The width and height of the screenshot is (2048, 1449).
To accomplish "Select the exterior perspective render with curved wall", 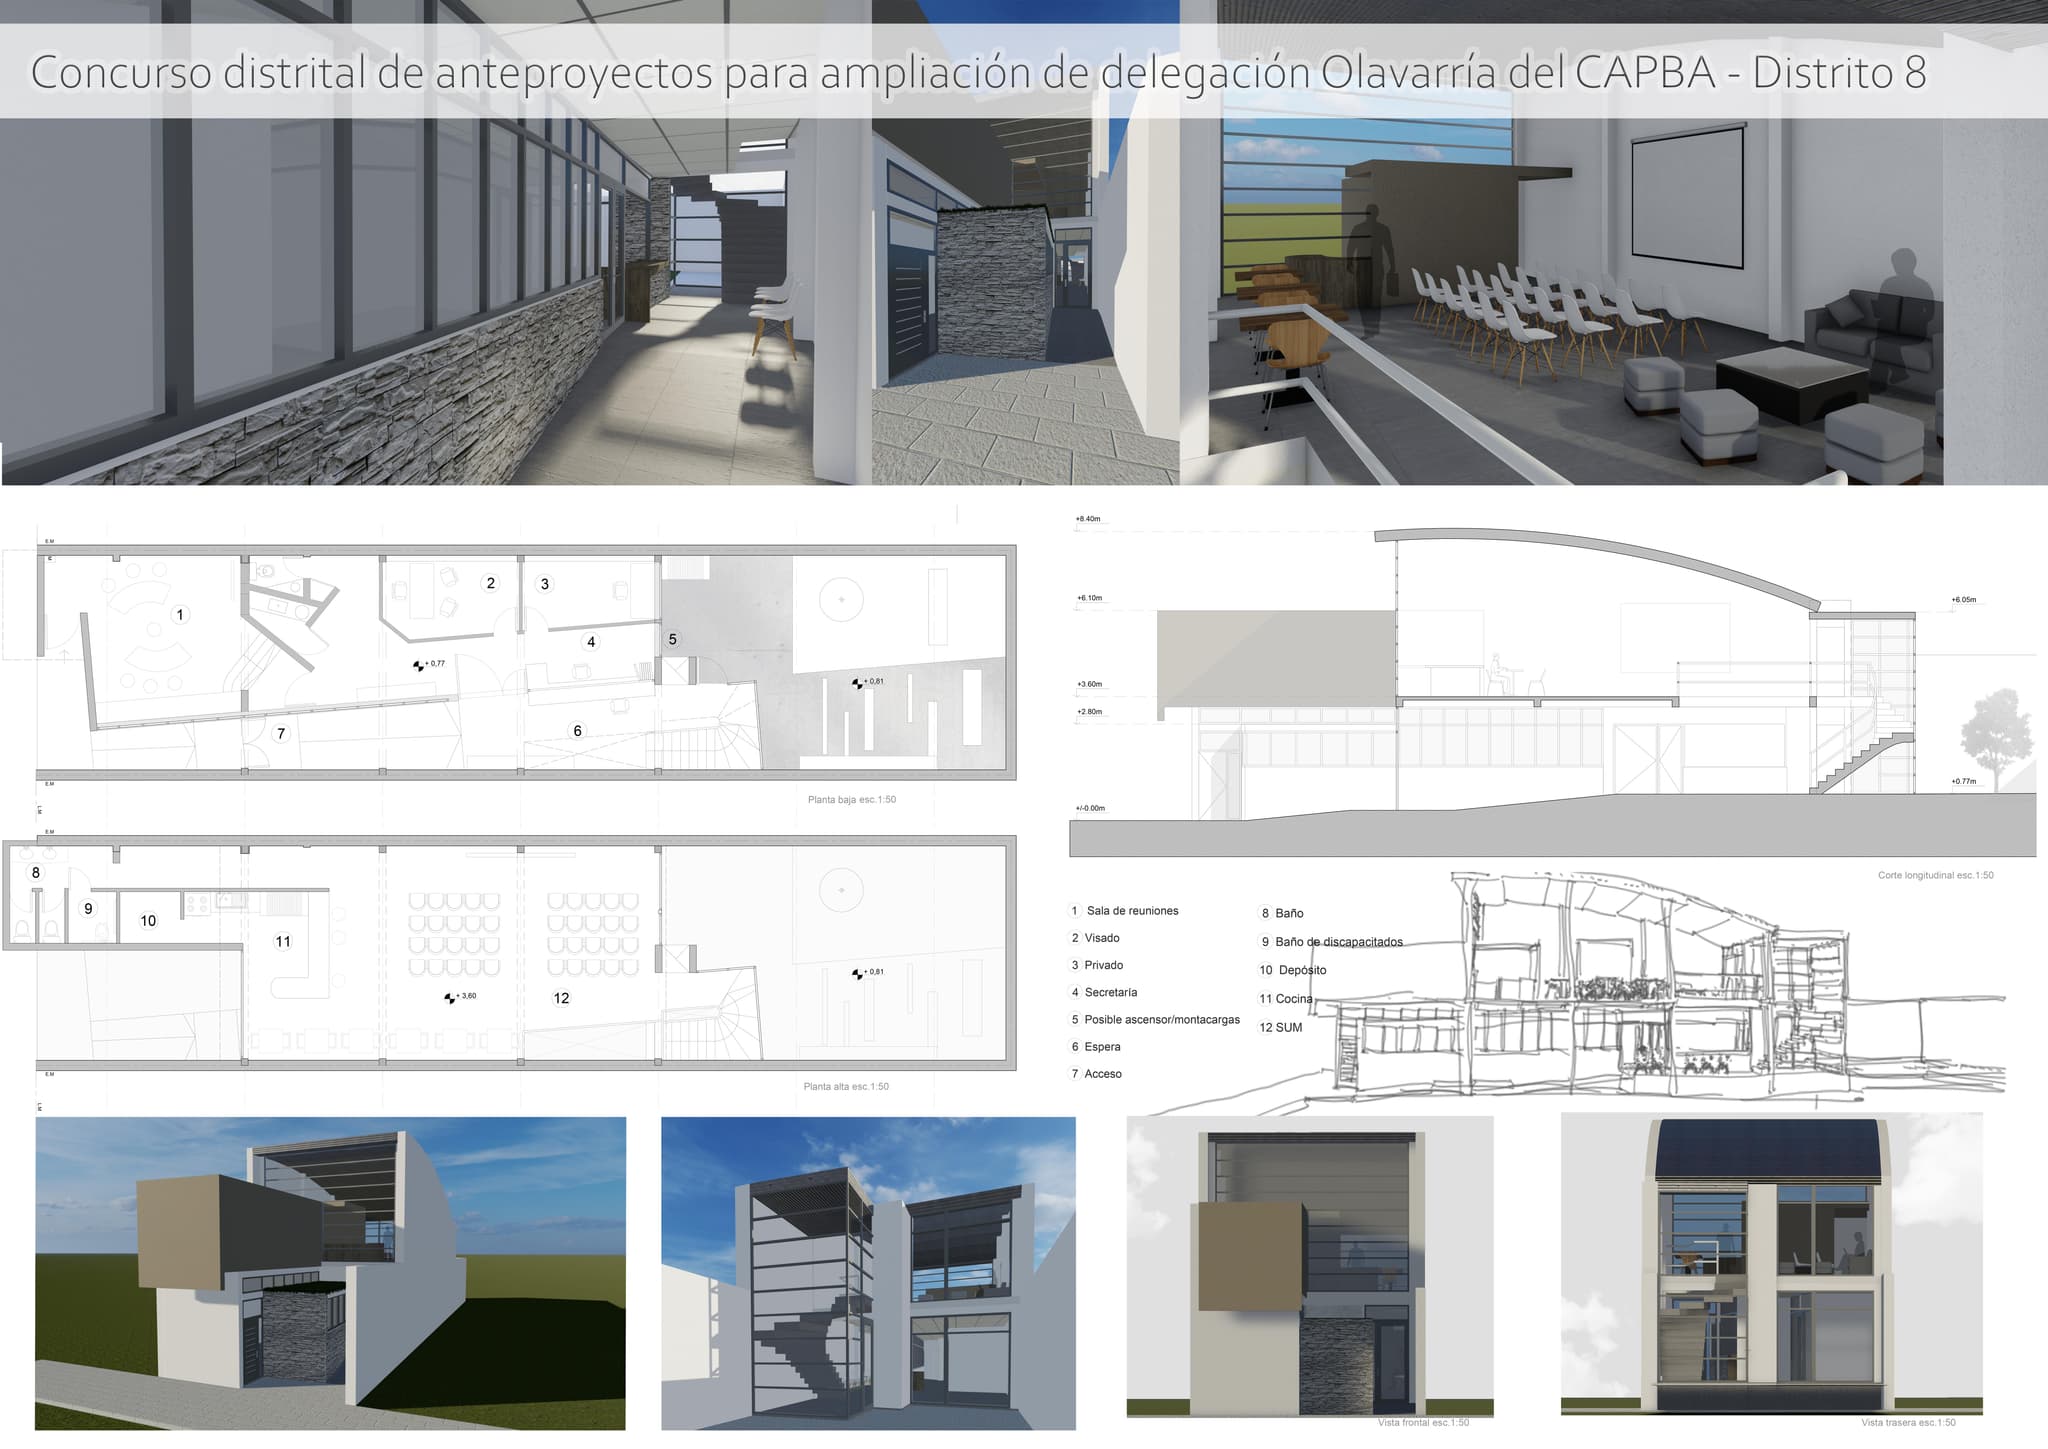I will 330,1273.
